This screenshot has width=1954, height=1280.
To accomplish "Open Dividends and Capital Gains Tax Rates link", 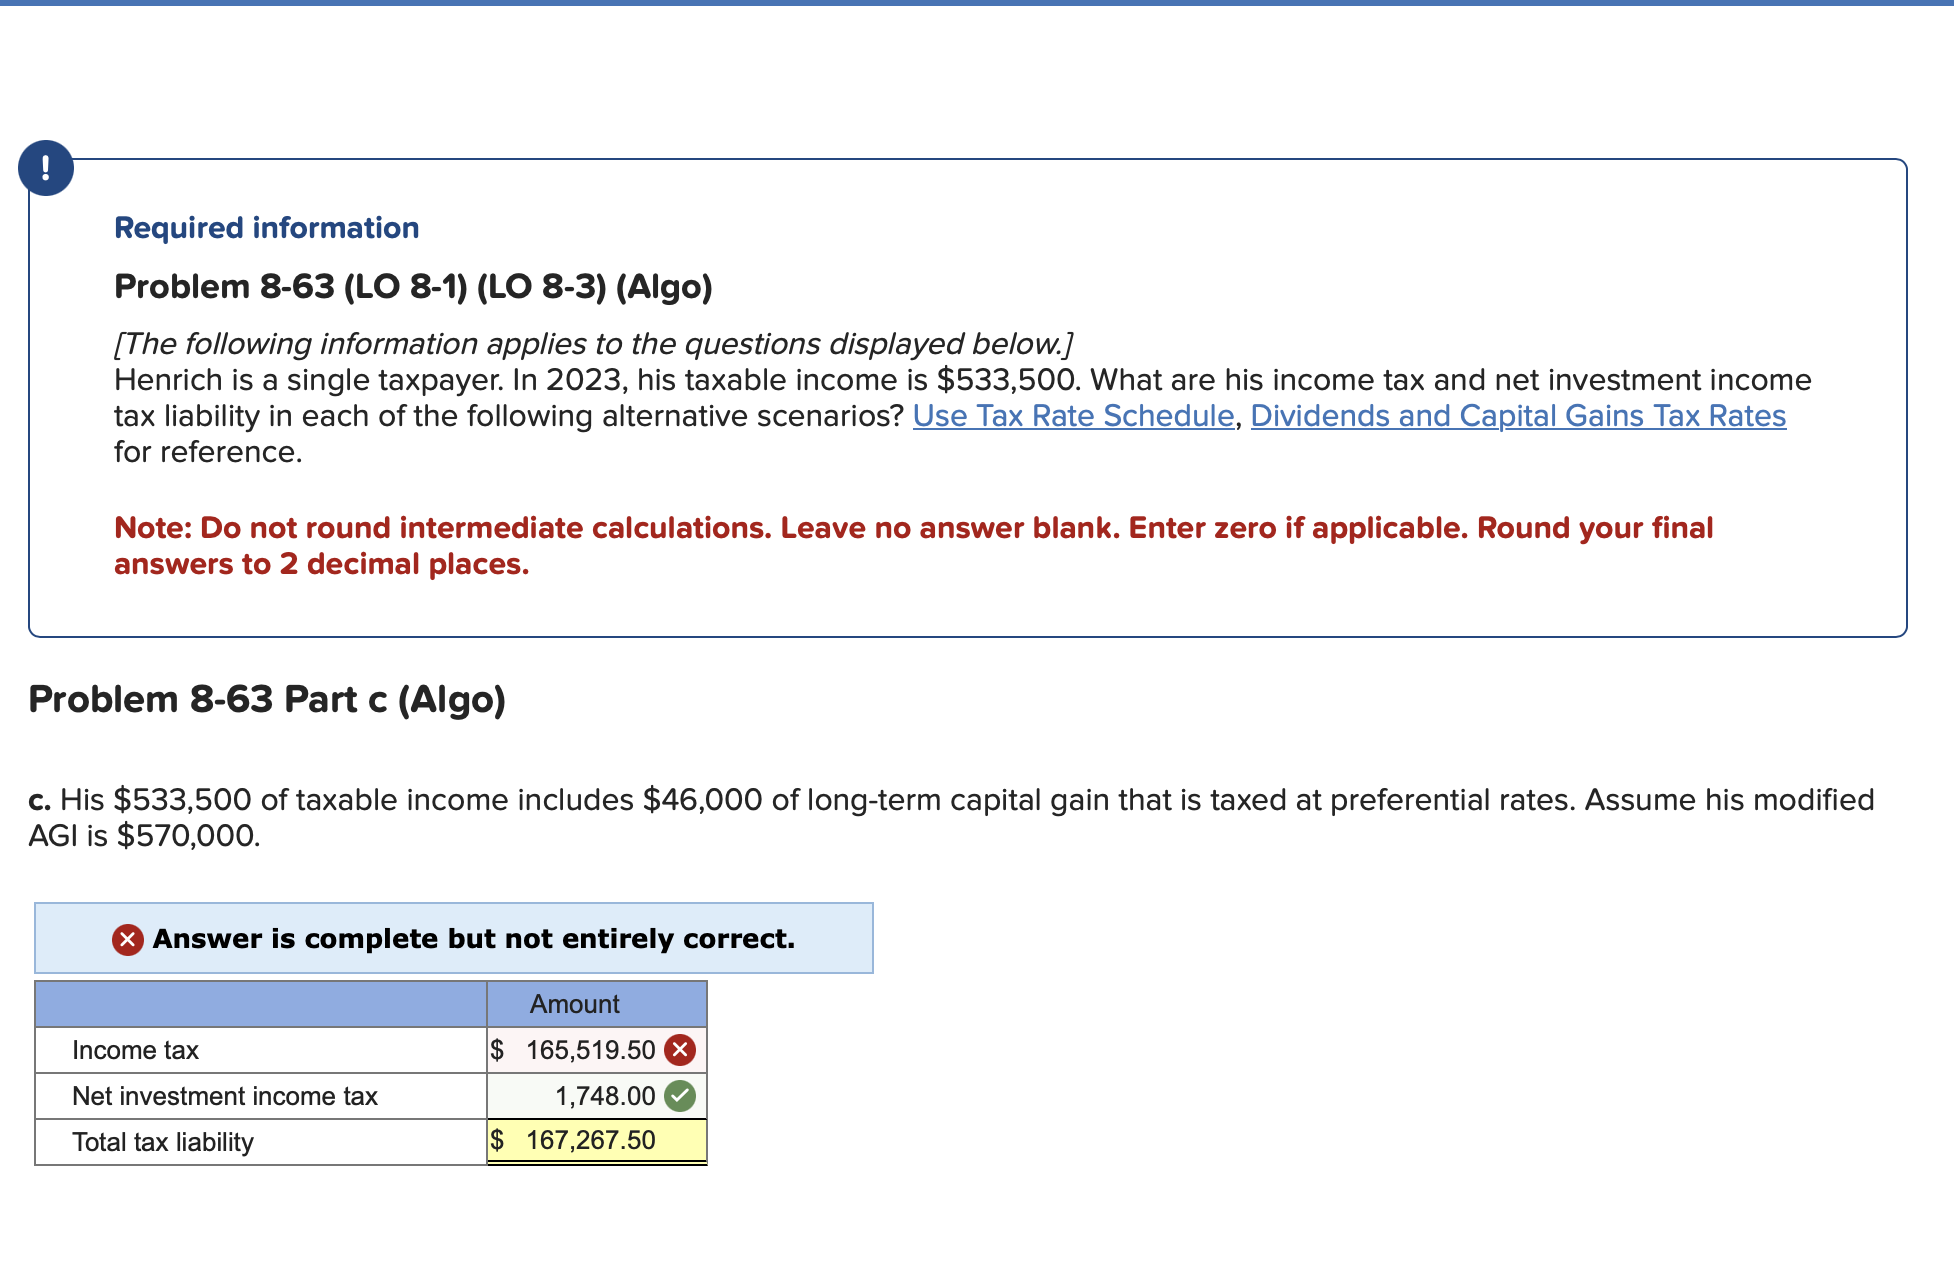I will [x=1517, y=416].
